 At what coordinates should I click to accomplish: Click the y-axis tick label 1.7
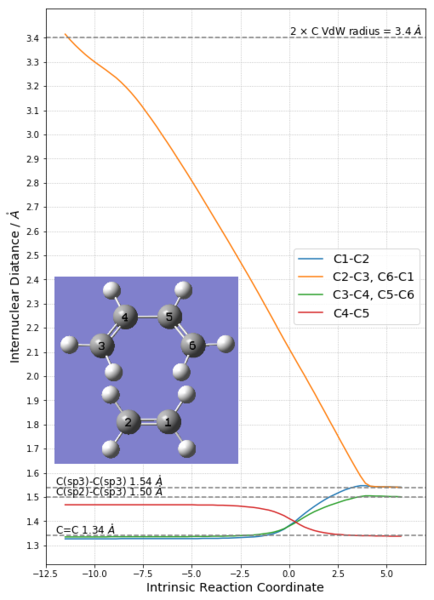click(33, 449)
